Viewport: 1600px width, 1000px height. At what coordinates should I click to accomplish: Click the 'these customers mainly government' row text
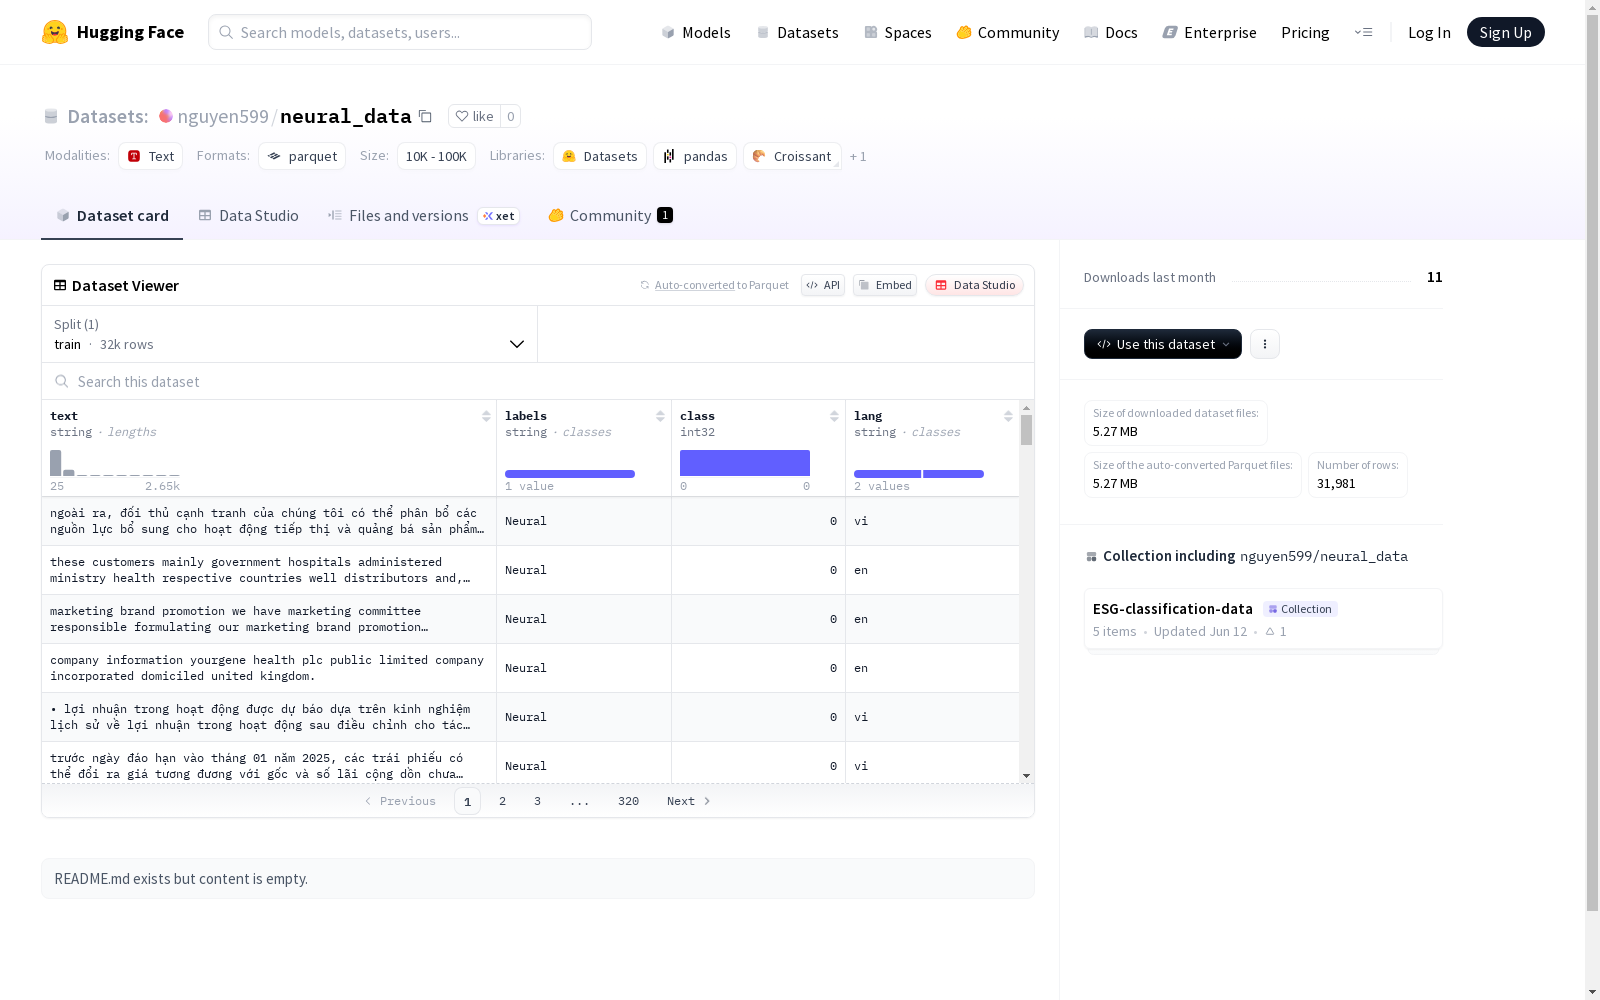pyautogui.click(x=260, y=570)
